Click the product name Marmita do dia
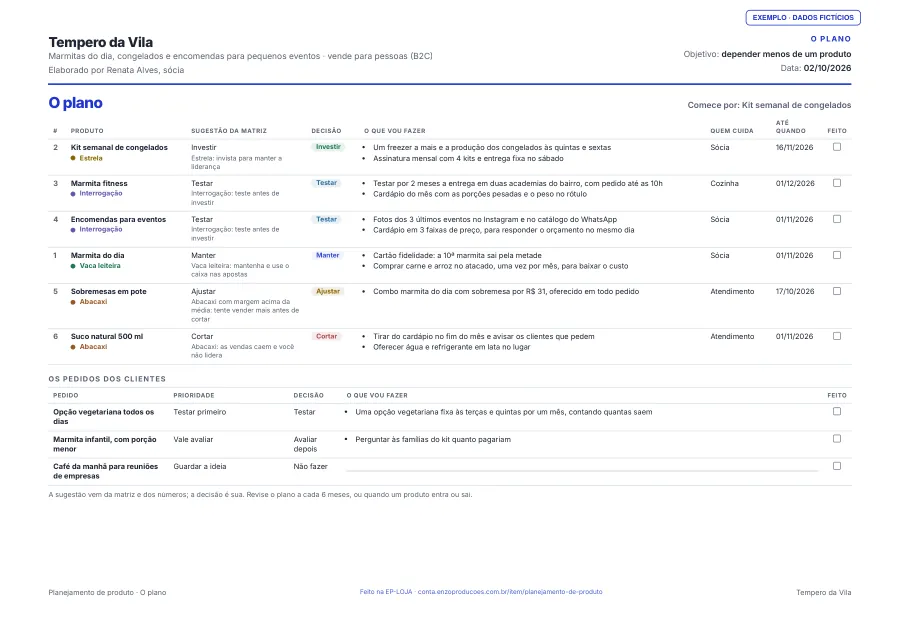Viewport: 900px width, 637px height. [98, 255]
